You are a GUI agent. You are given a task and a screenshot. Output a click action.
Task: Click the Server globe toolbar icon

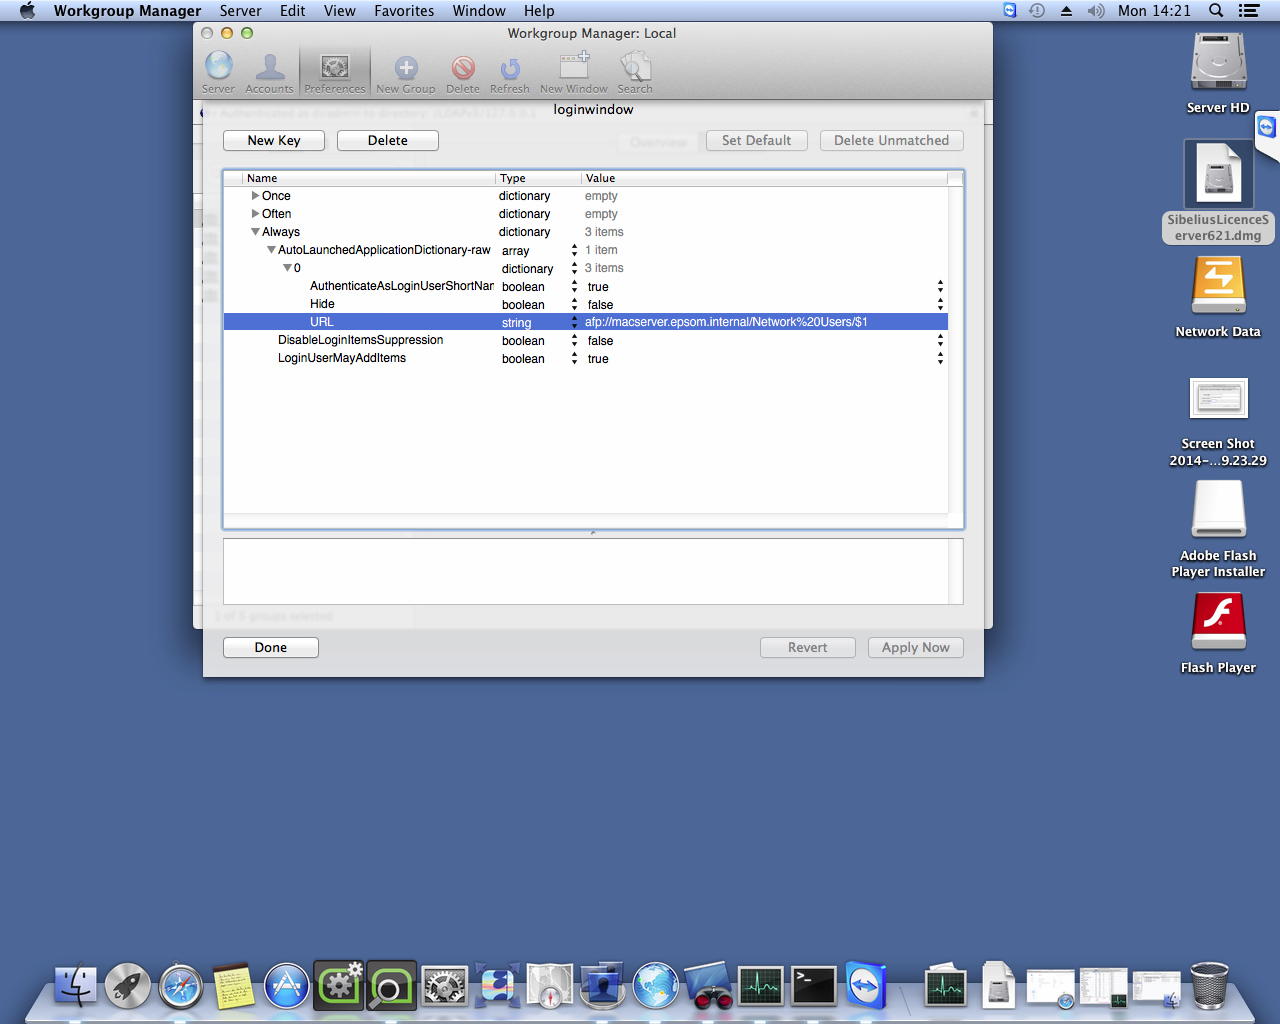click(218, 72)
